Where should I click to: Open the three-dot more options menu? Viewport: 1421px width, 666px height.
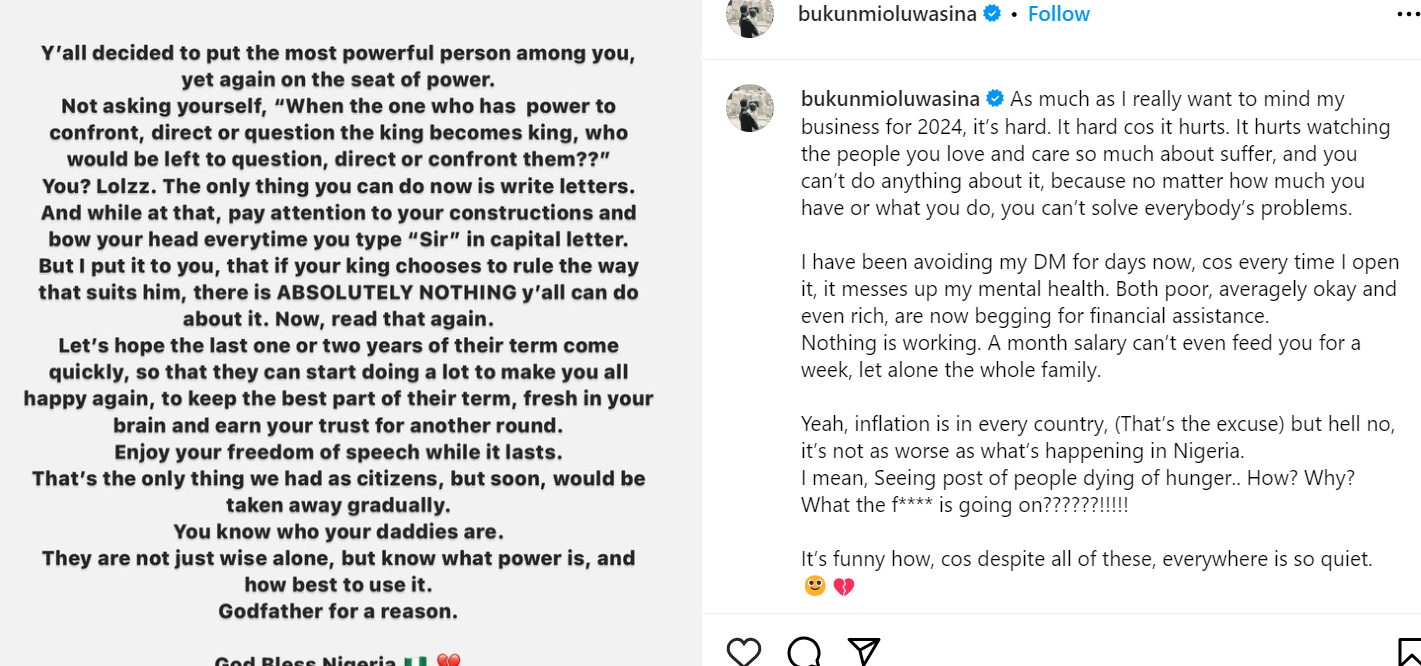tap(1408, 14)
